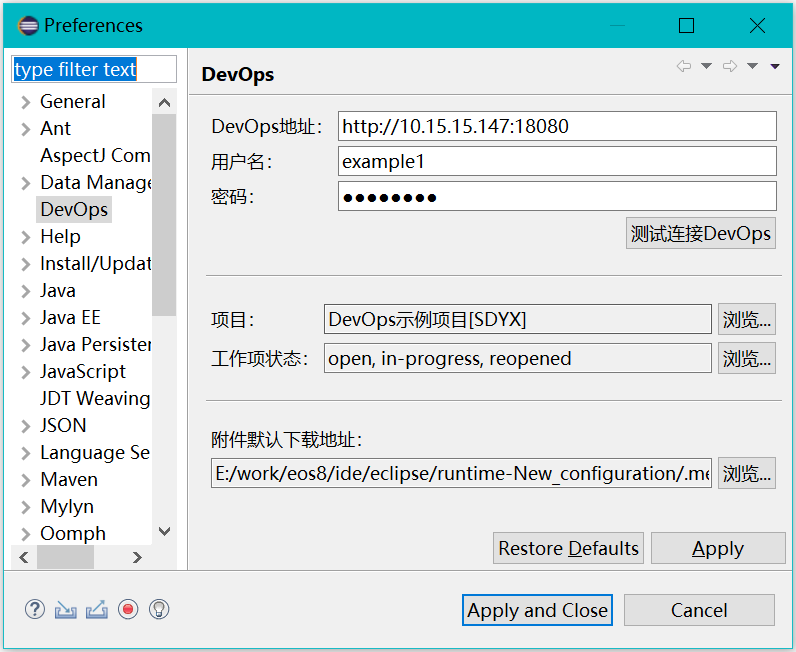Click the back navigation arrow

point(684,66)
